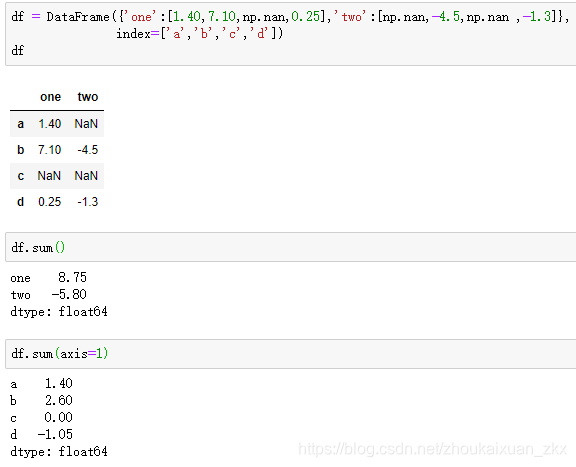
Task: Click NaN in row c column two
Action: tap(86, 176)
